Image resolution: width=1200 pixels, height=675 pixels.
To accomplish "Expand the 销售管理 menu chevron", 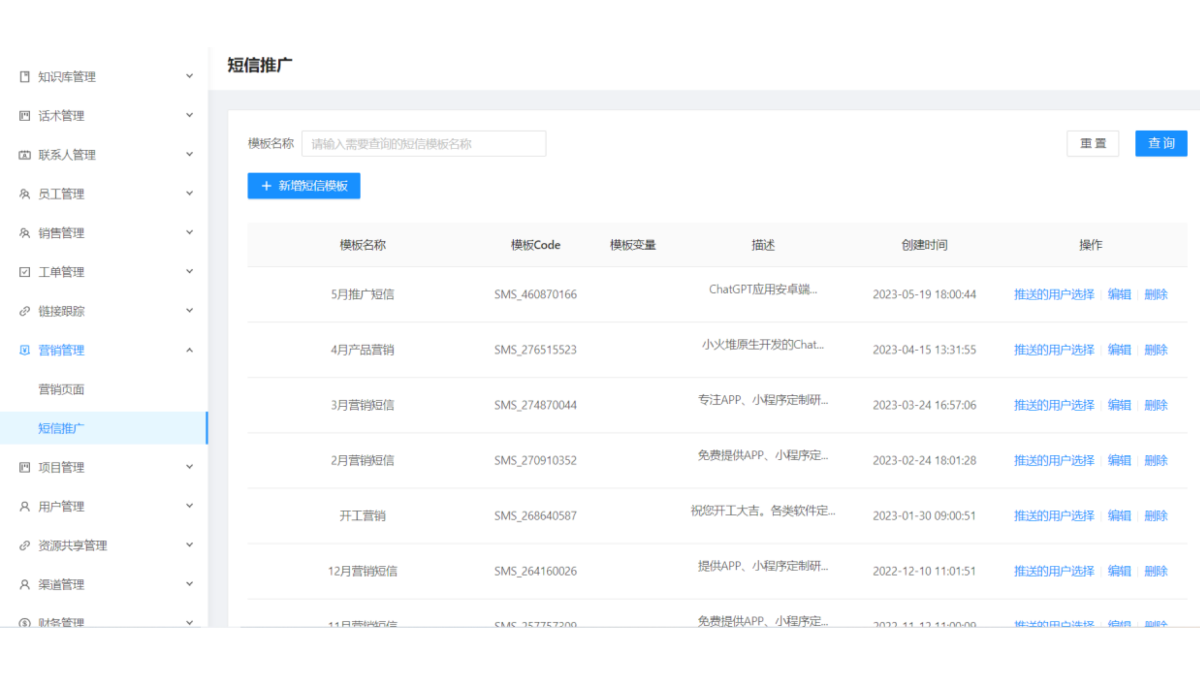I will point(189,233).
